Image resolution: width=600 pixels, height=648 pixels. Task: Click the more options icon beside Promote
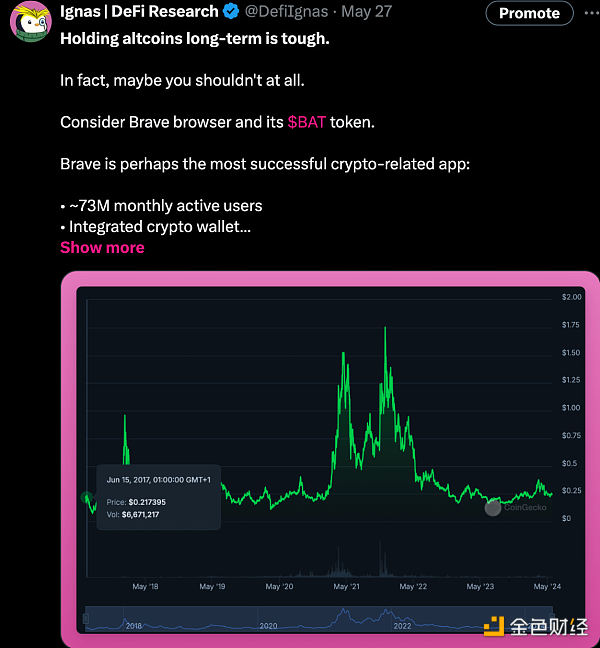pyautogui.click(x=591, y=13)
